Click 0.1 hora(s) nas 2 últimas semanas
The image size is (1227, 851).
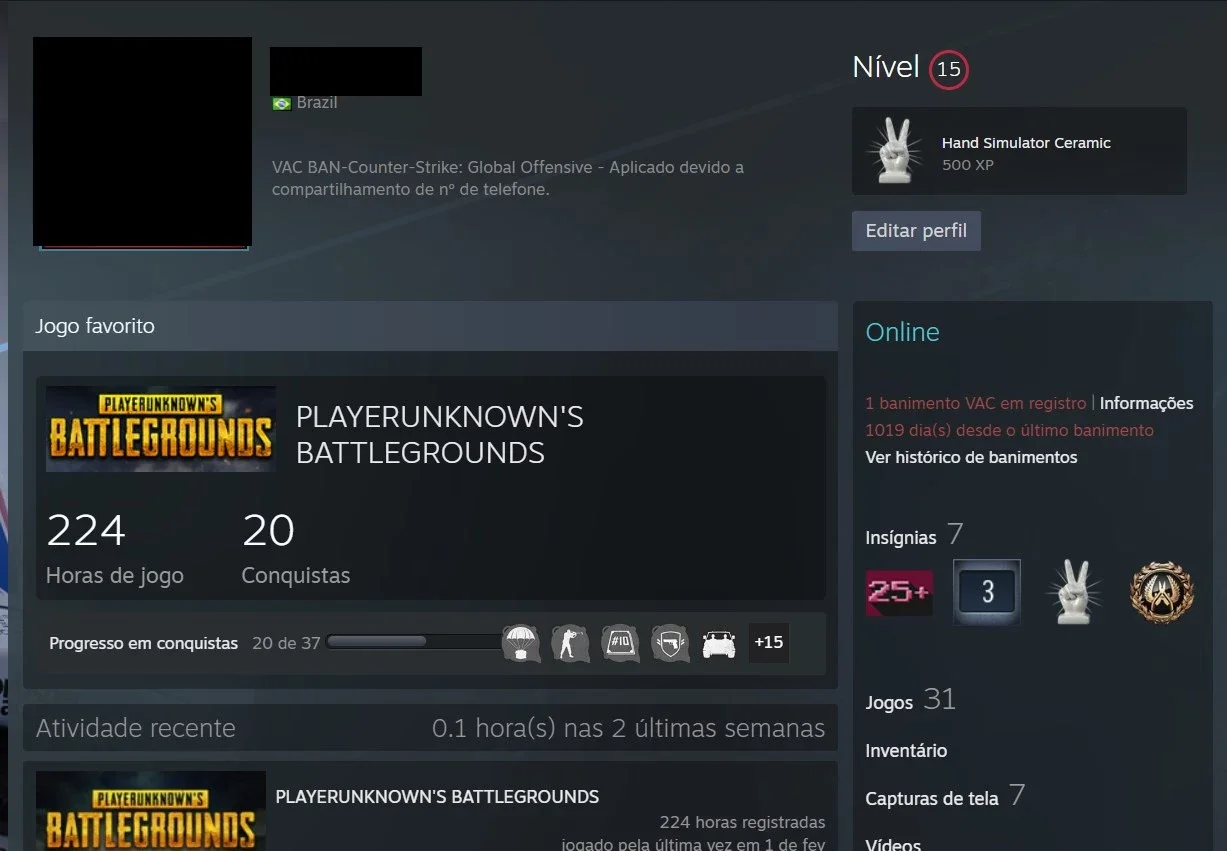coord(629,728)
